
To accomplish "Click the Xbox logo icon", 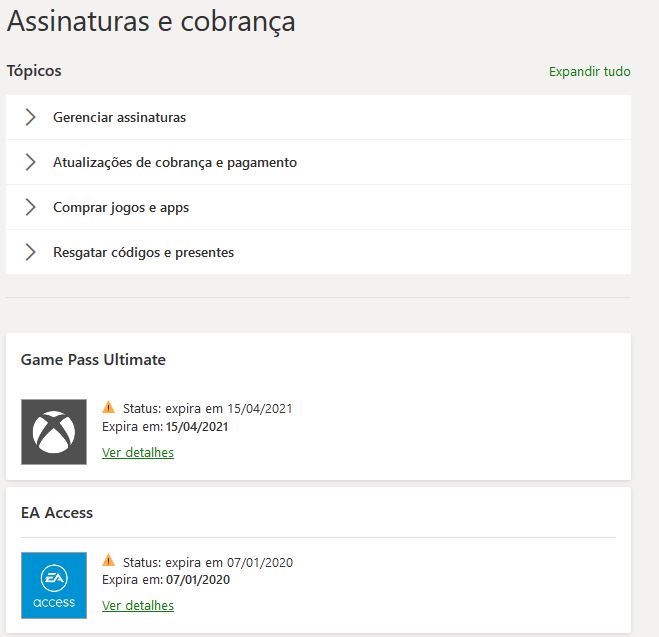I will 54,432.
